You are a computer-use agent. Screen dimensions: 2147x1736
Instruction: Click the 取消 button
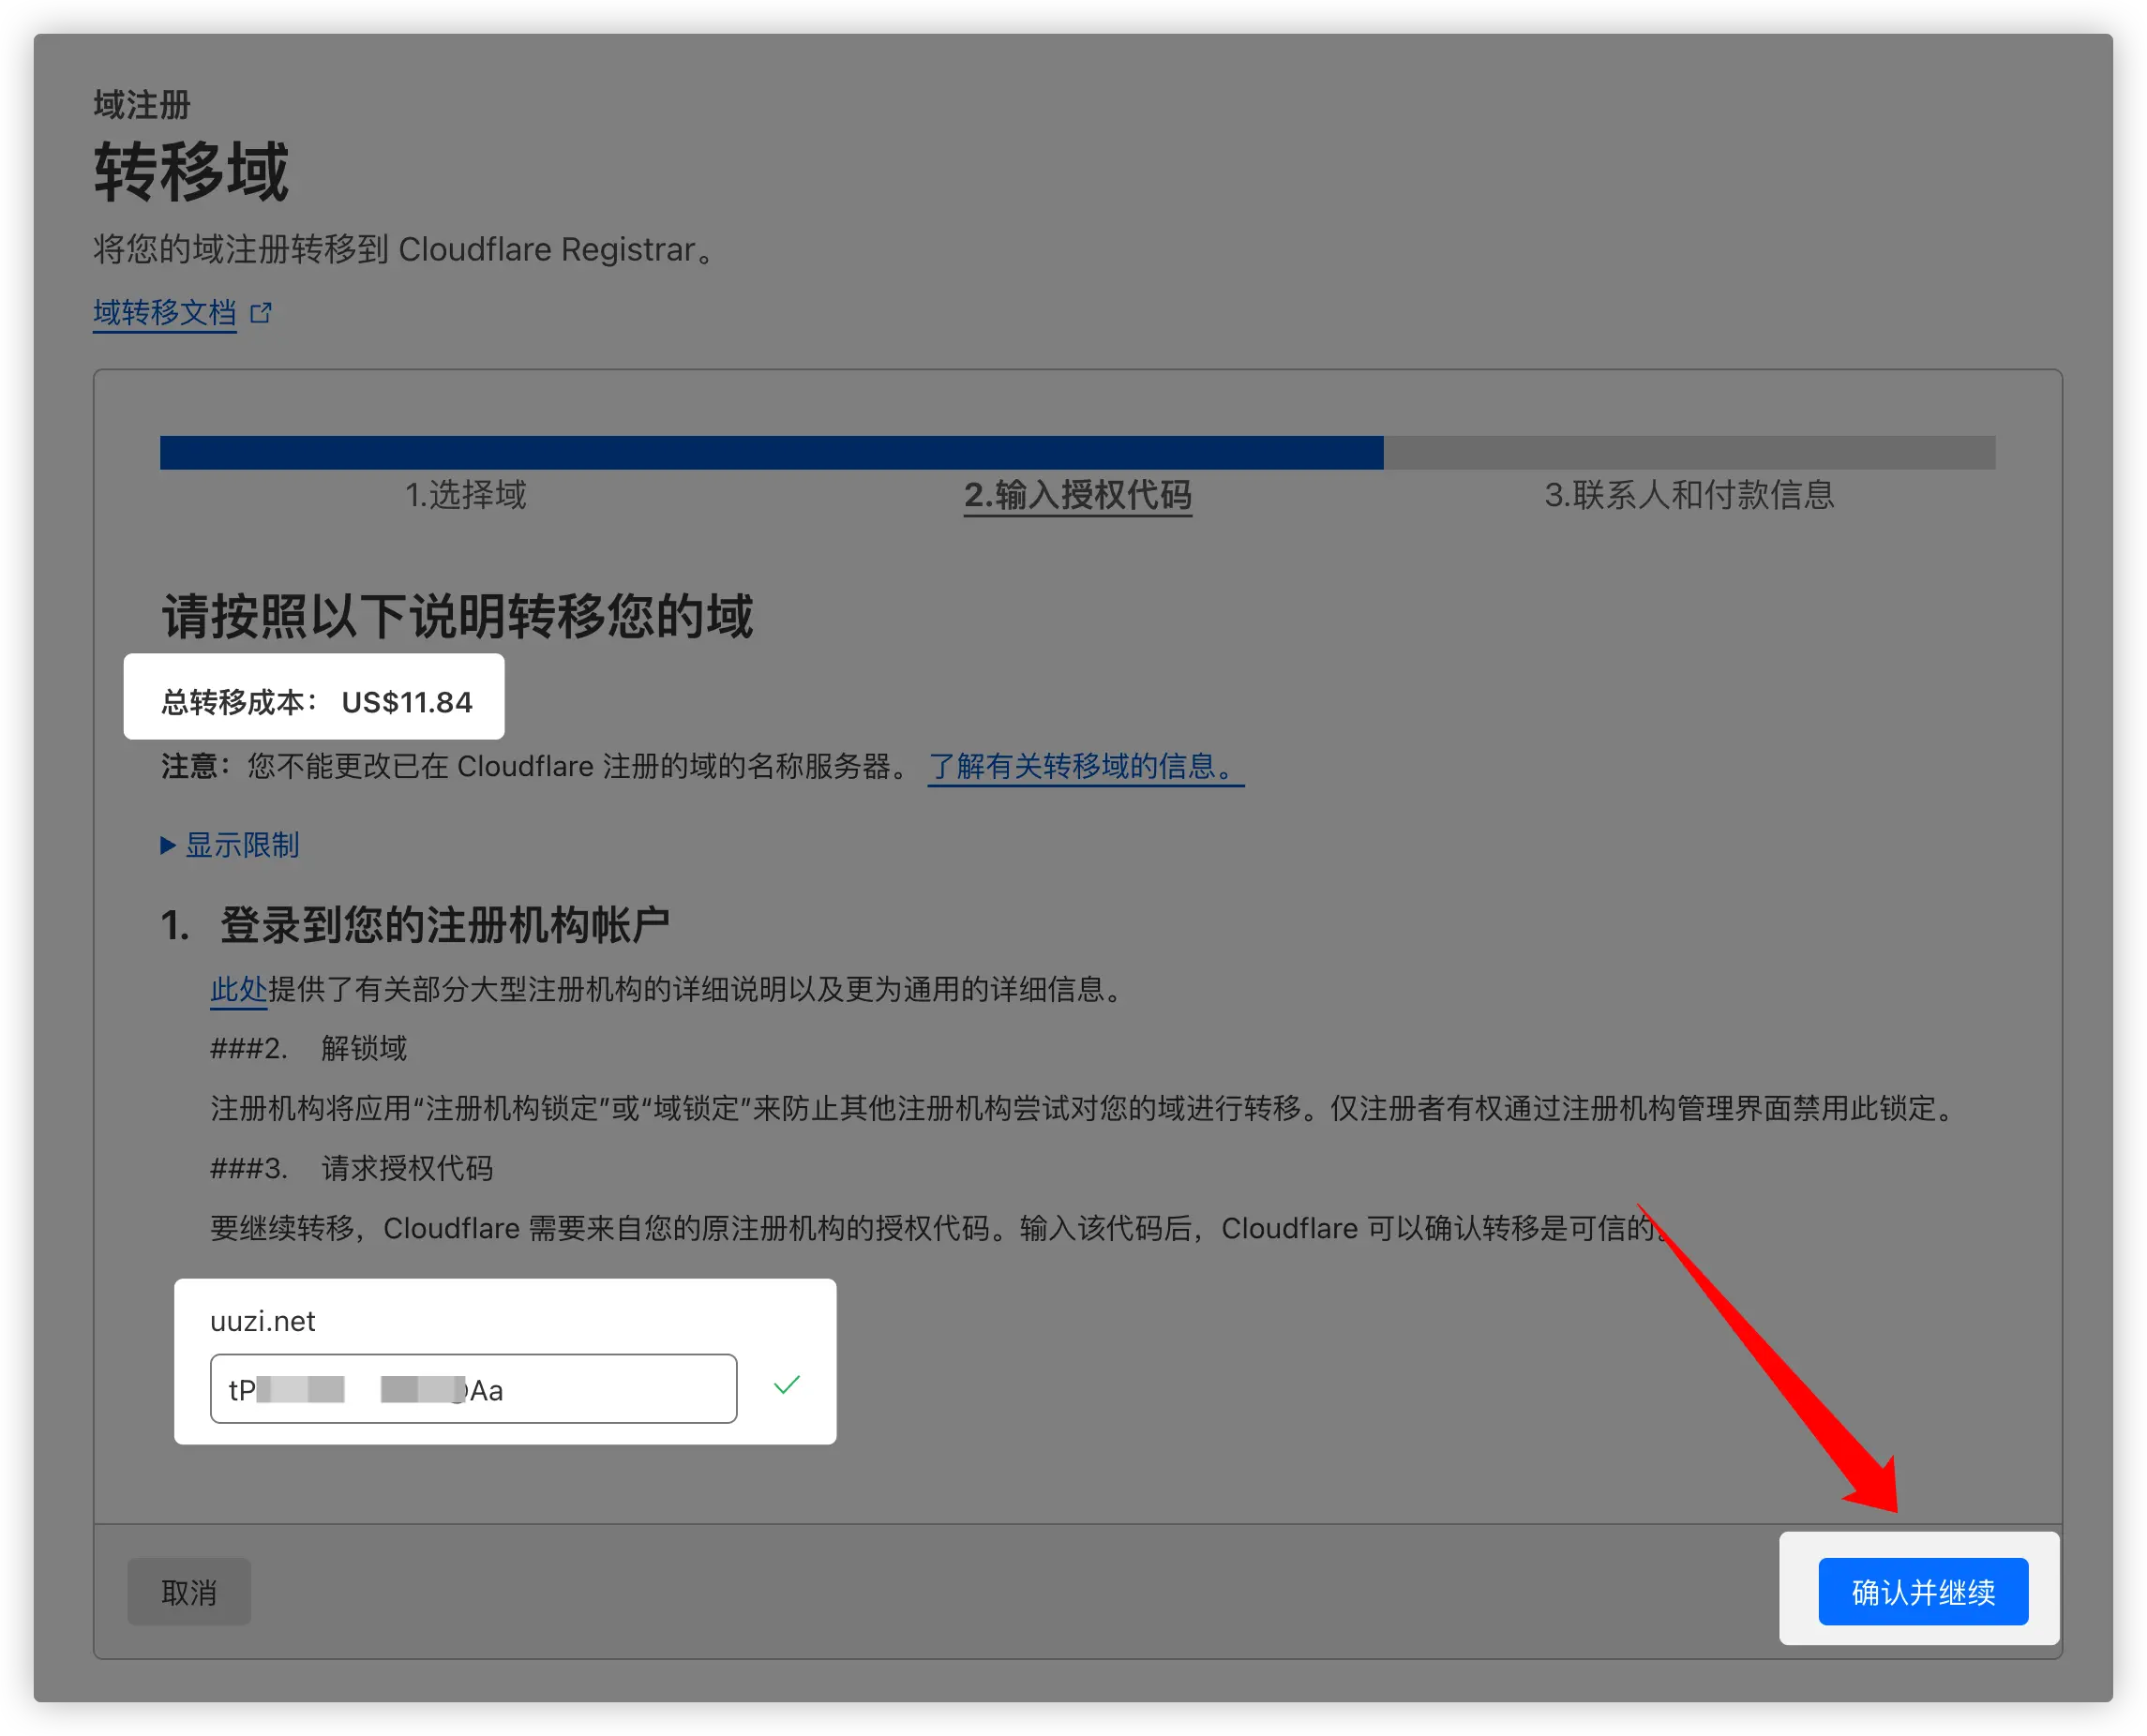(189, 1591)
